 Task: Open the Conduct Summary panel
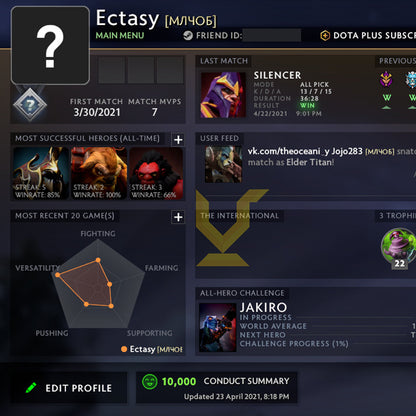[x=217, y=388]
